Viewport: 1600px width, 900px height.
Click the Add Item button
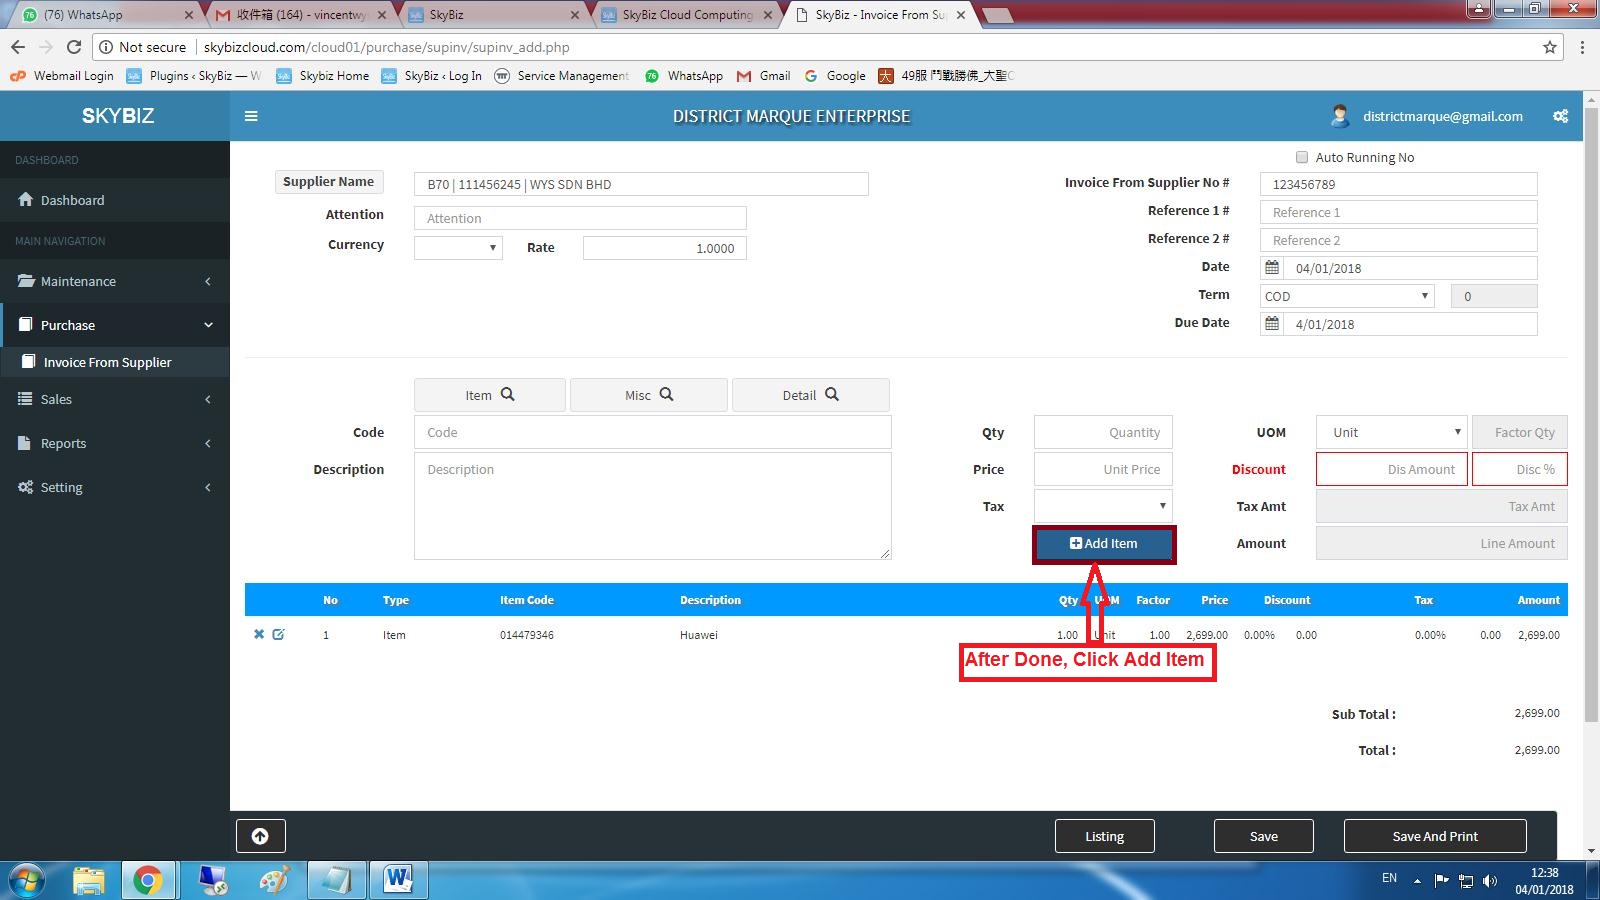coord(1104,544)
